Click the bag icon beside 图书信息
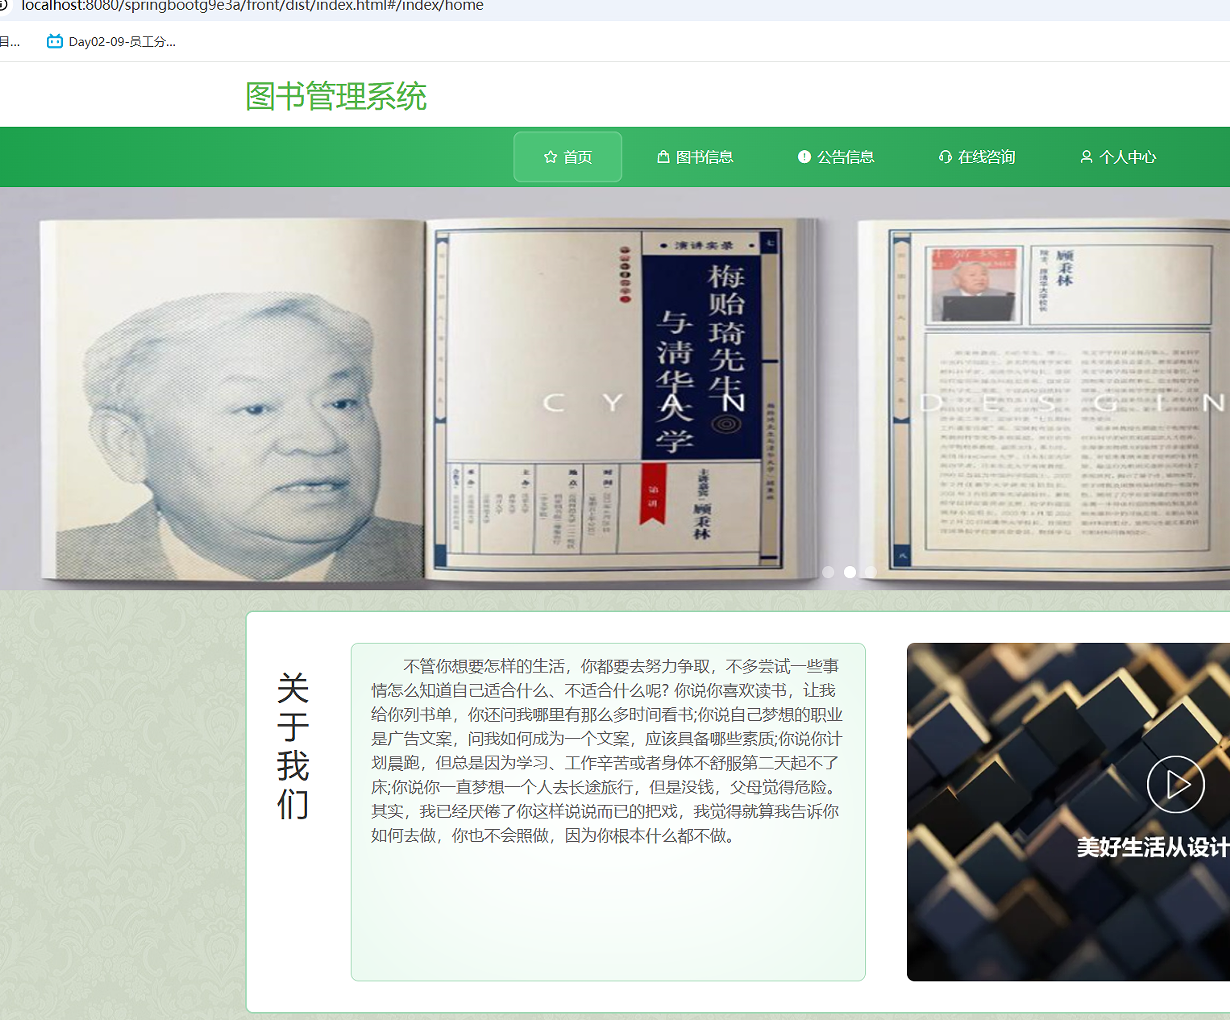This screenshot has height=1020, width=1230. 663,157
